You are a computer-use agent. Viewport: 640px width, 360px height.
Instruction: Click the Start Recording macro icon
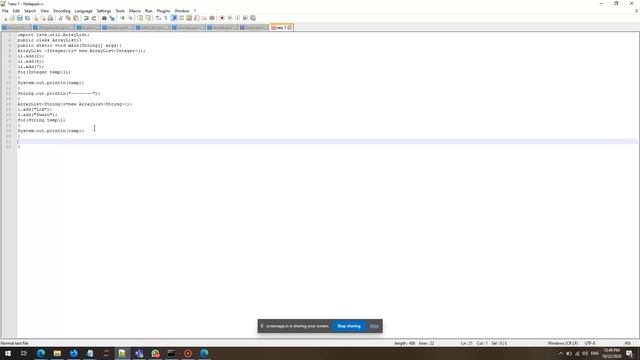click(x=222, y=18)
